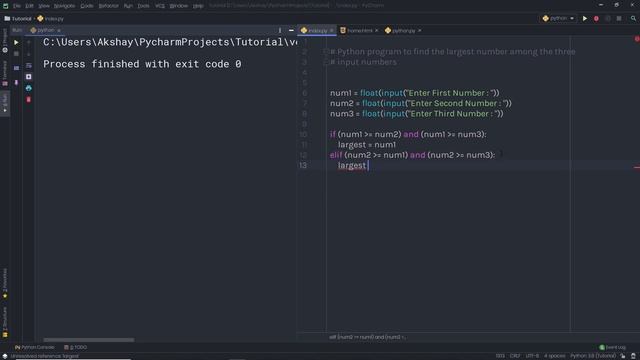640x360 pixels.
Task: Clear all output with the red trash icon
Action: (x=29, y=100)
